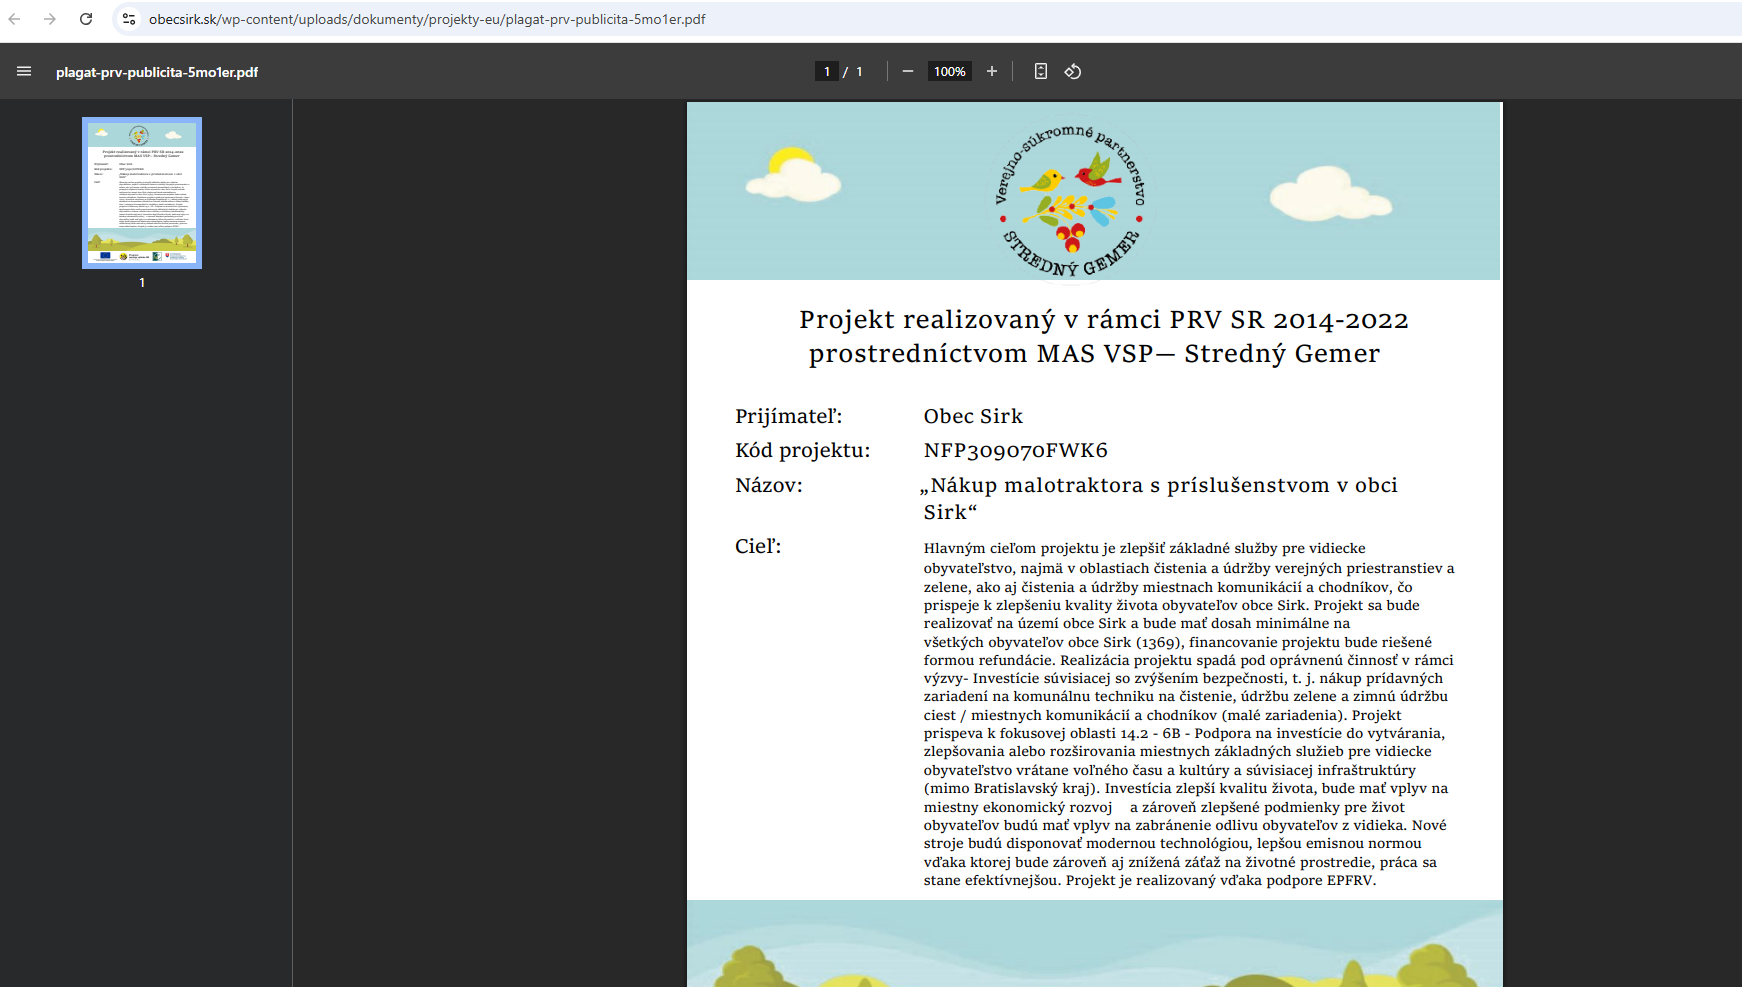This screenshot has width=1742, height=987.
Task: Fit the PDF to page
Action: point(1041,71)
